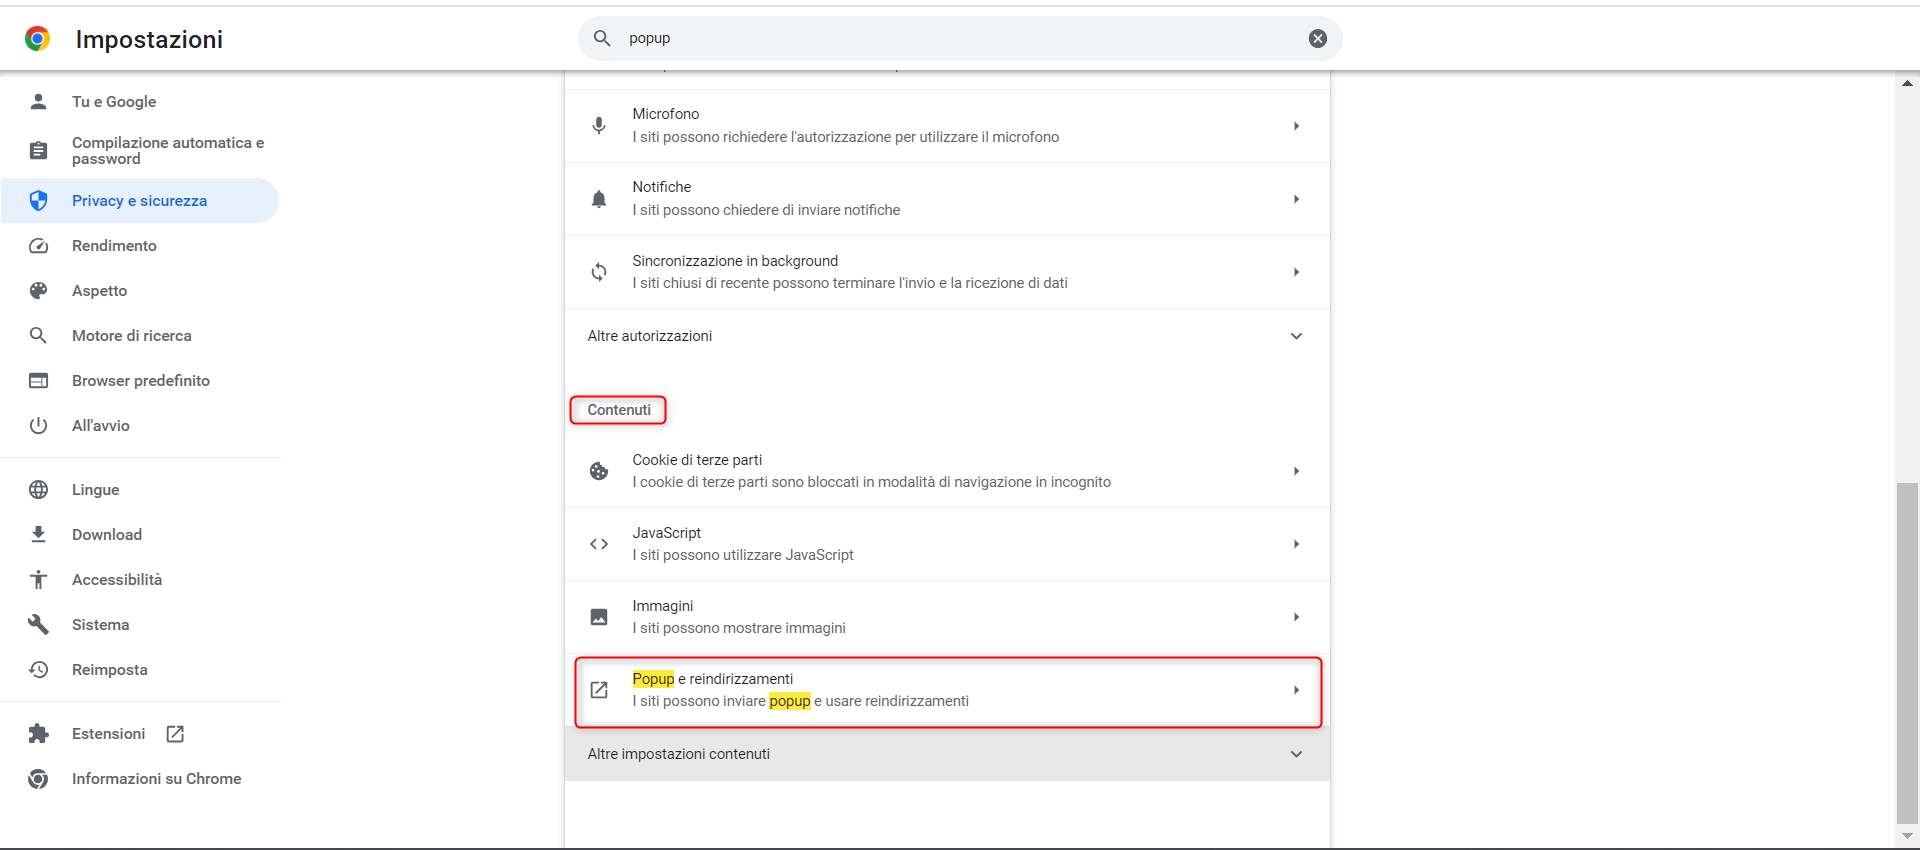Clear the search field with X icon
The height and width of the screenshot is (850, 1920).
(x=1317, y=38)
